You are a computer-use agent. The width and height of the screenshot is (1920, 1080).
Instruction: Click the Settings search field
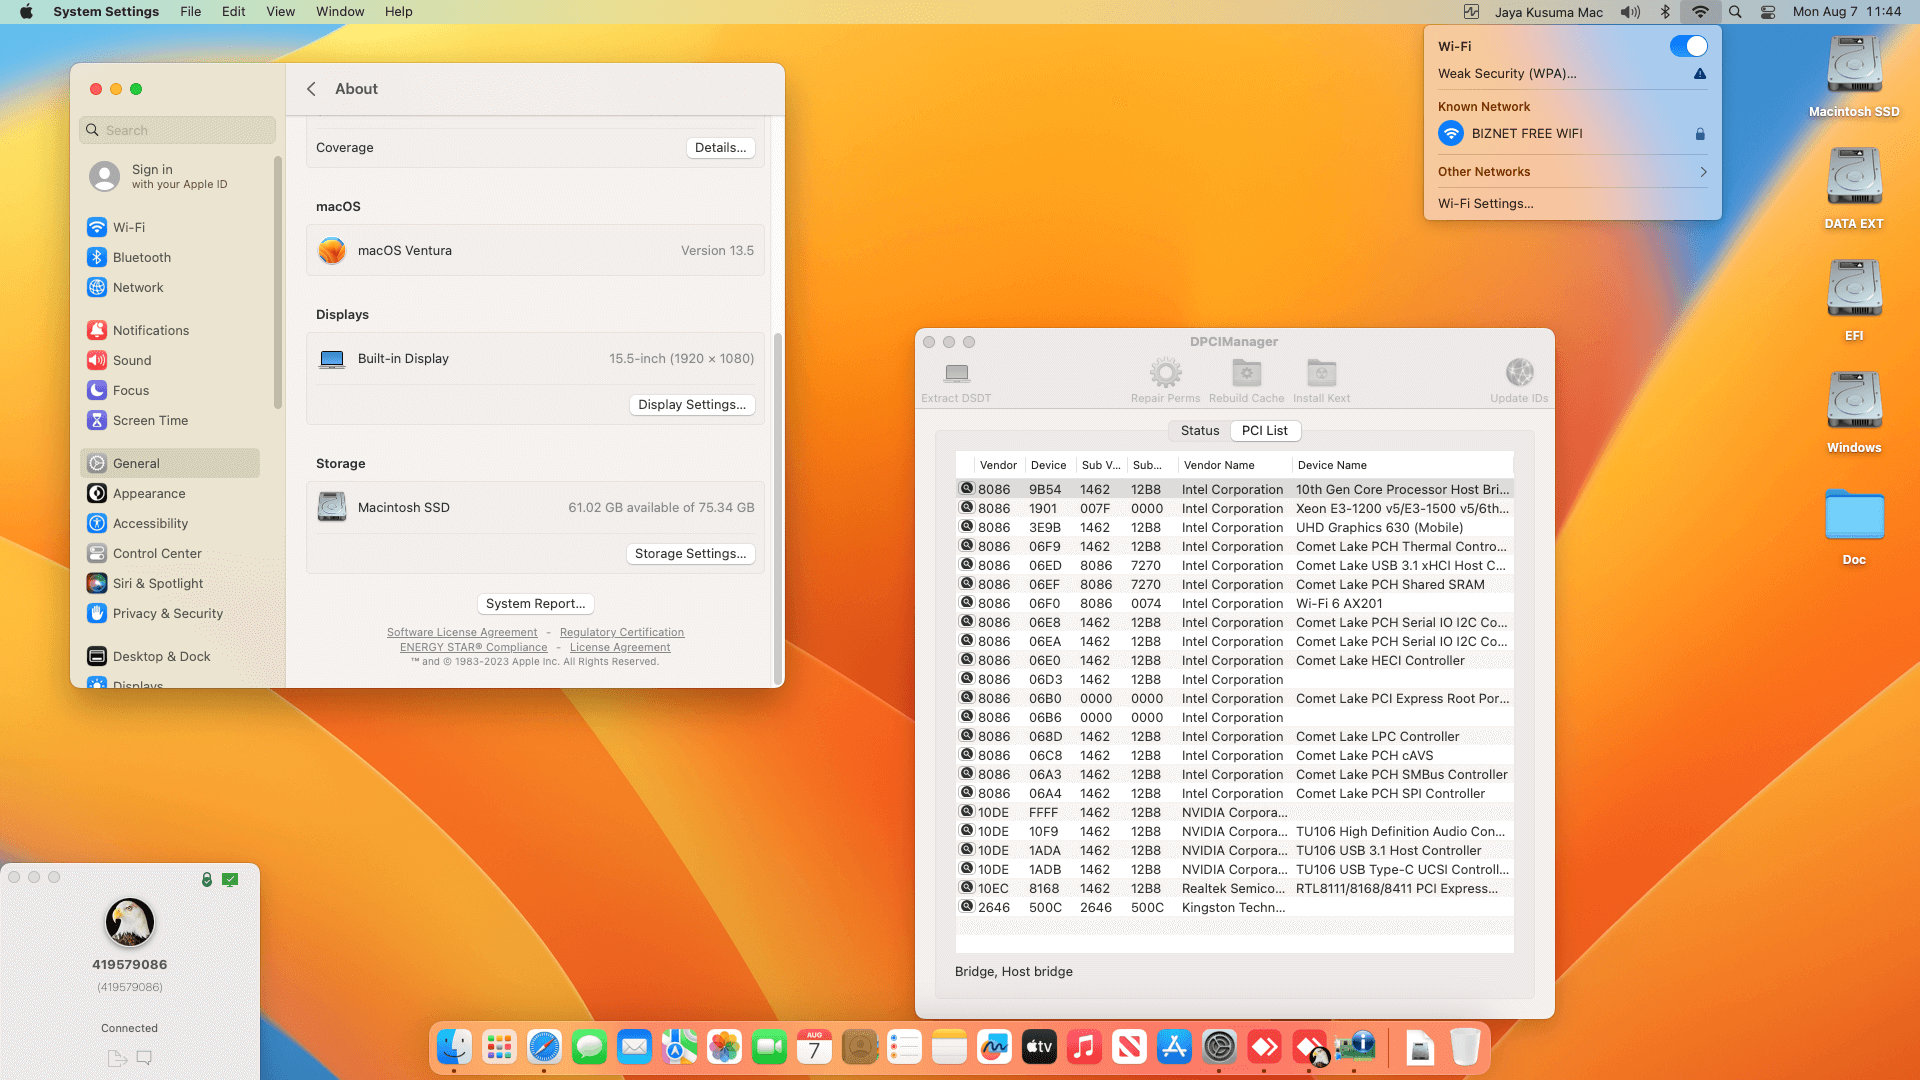coord(178,130)
